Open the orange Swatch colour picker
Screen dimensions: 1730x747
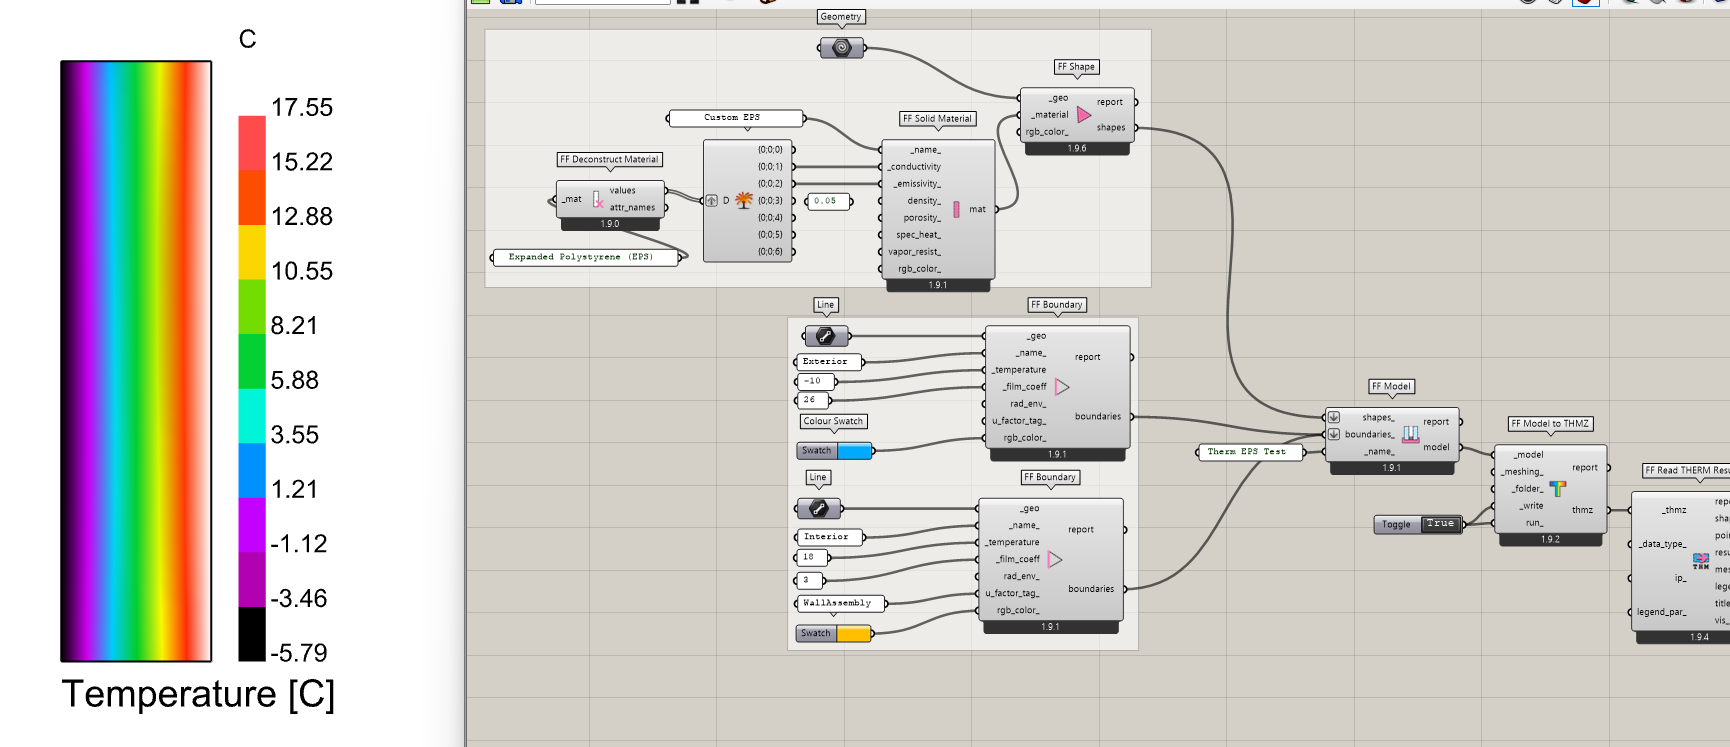click(853, 633)
